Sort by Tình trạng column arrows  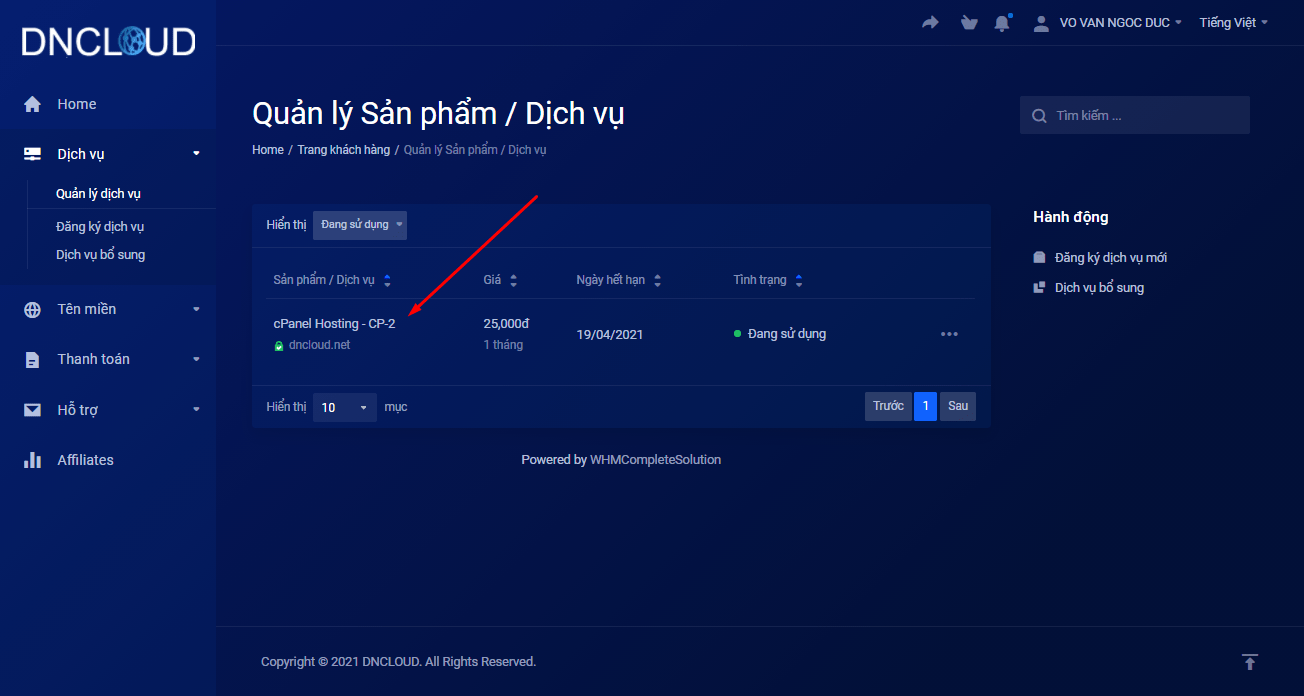coord(799,280)
